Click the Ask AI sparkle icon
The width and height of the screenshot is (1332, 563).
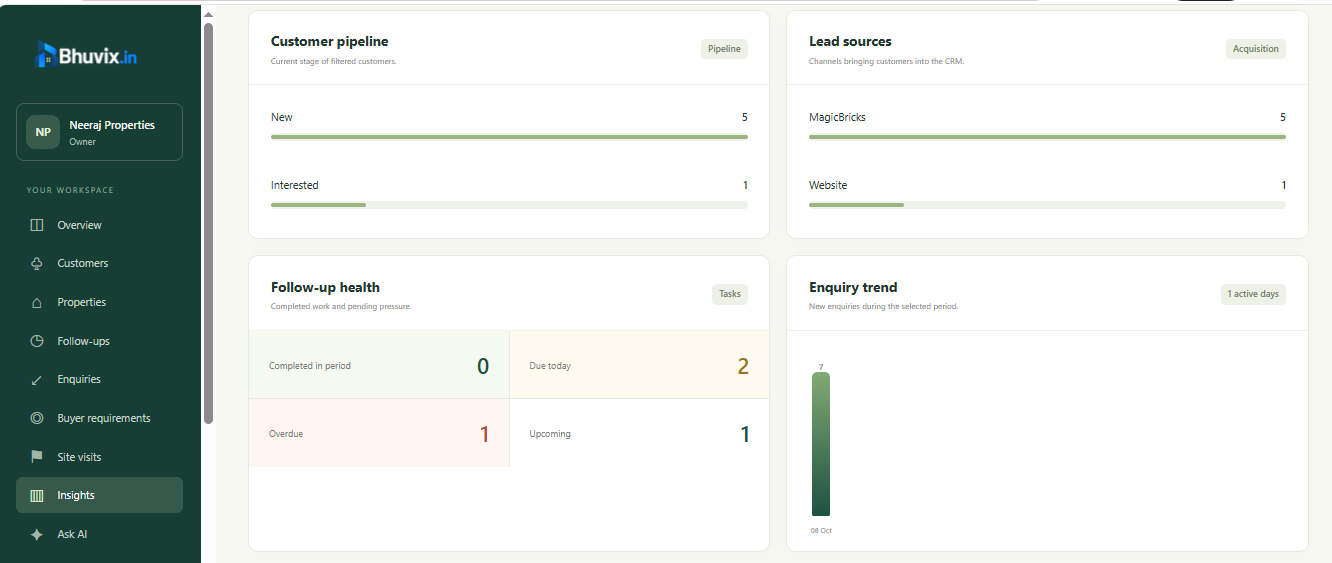37,534
